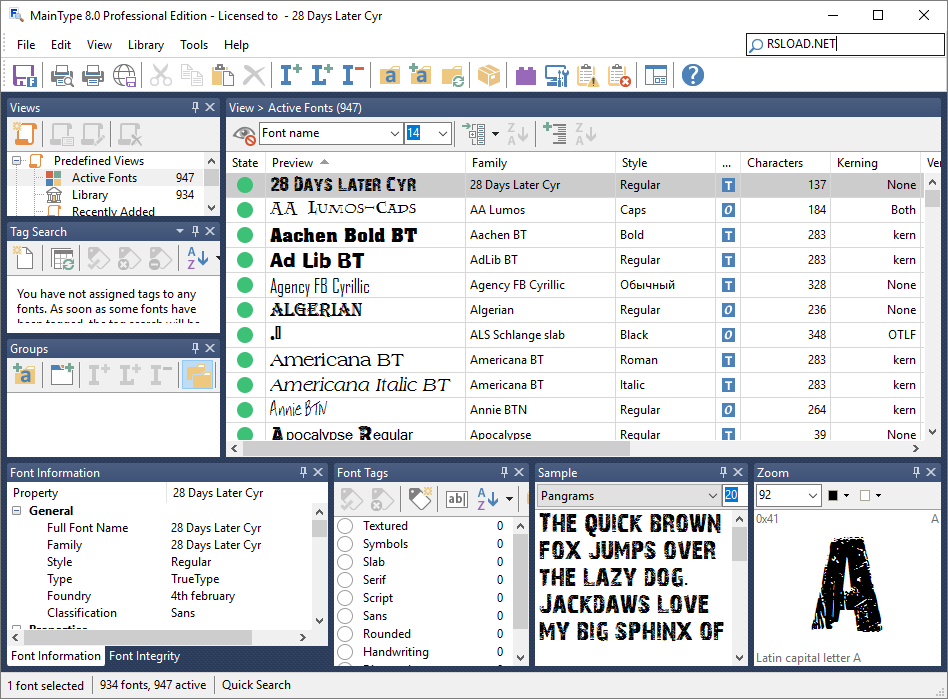Screen dimensions: 948x699
Task: Click the package icon in the toolbar
Action: coord(489,75)
